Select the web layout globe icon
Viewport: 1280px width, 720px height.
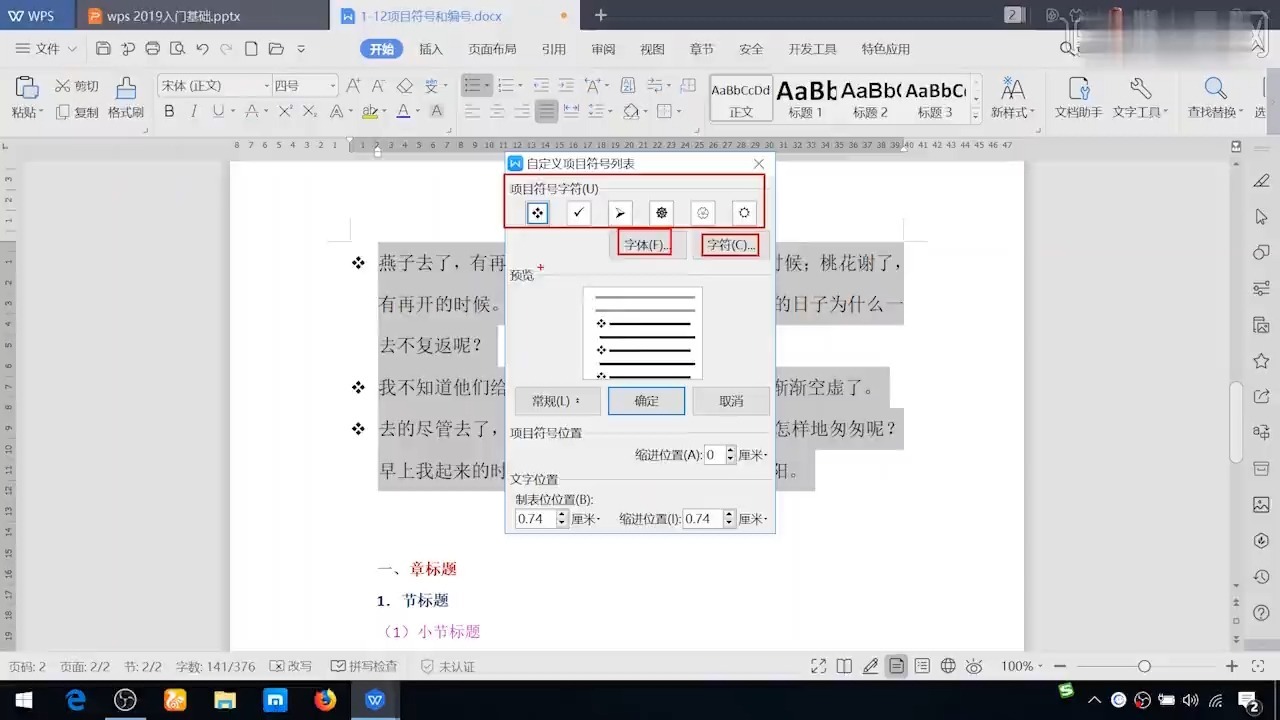pyautogui.click(x=947, y=666)
